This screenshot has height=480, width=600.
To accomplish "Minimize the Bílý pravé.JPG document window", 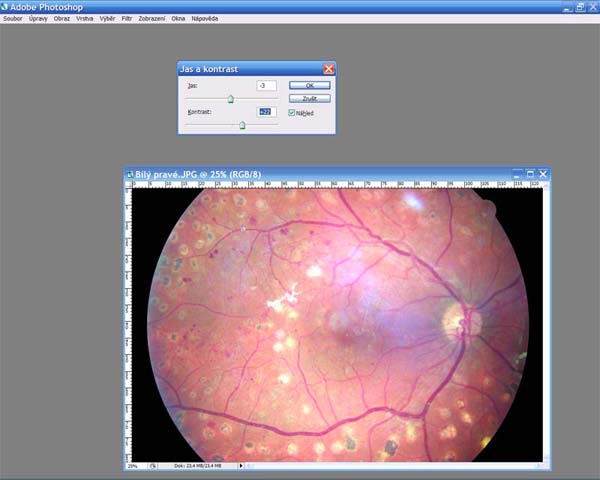I will pos(518,173).
